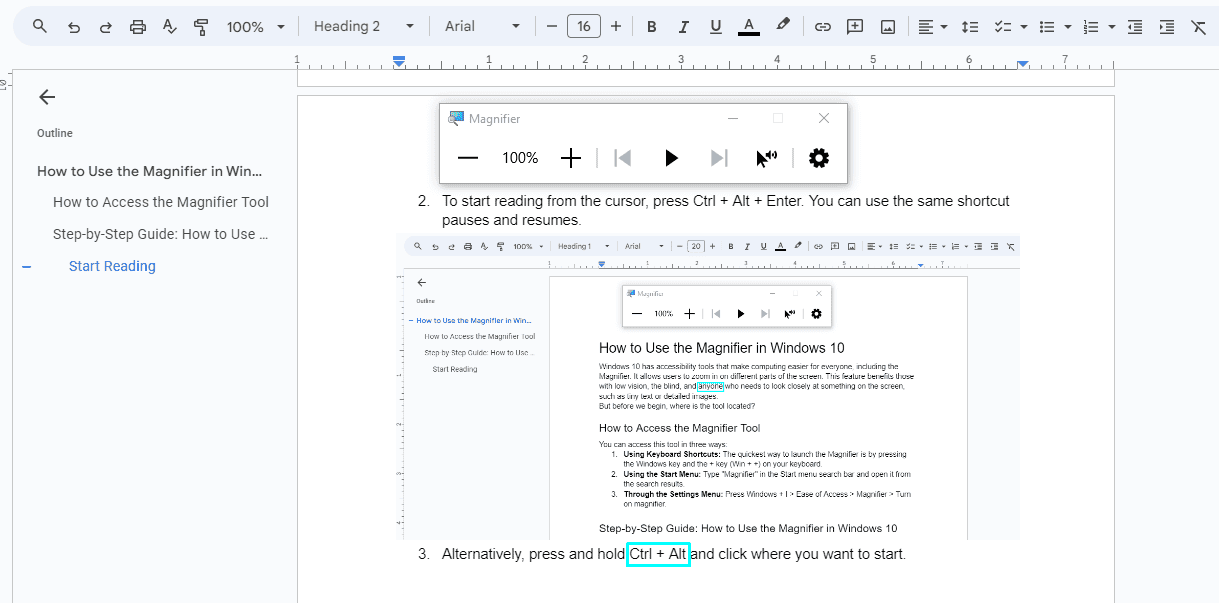
Task: Go to Start Reading in the outline
Action: click(x=112, y=266)
